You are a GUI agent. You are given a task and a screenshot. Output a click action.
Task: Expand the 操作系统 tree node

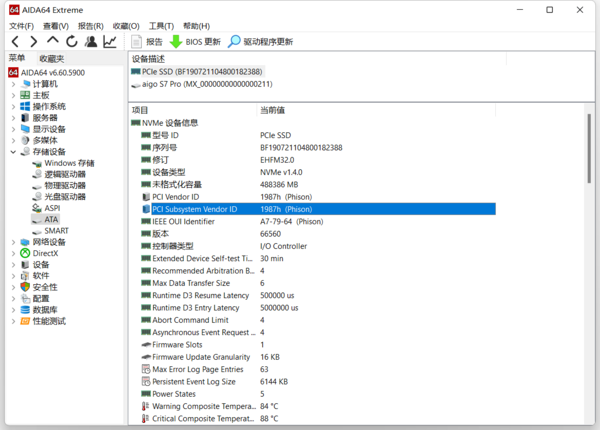tap(13, 106)
